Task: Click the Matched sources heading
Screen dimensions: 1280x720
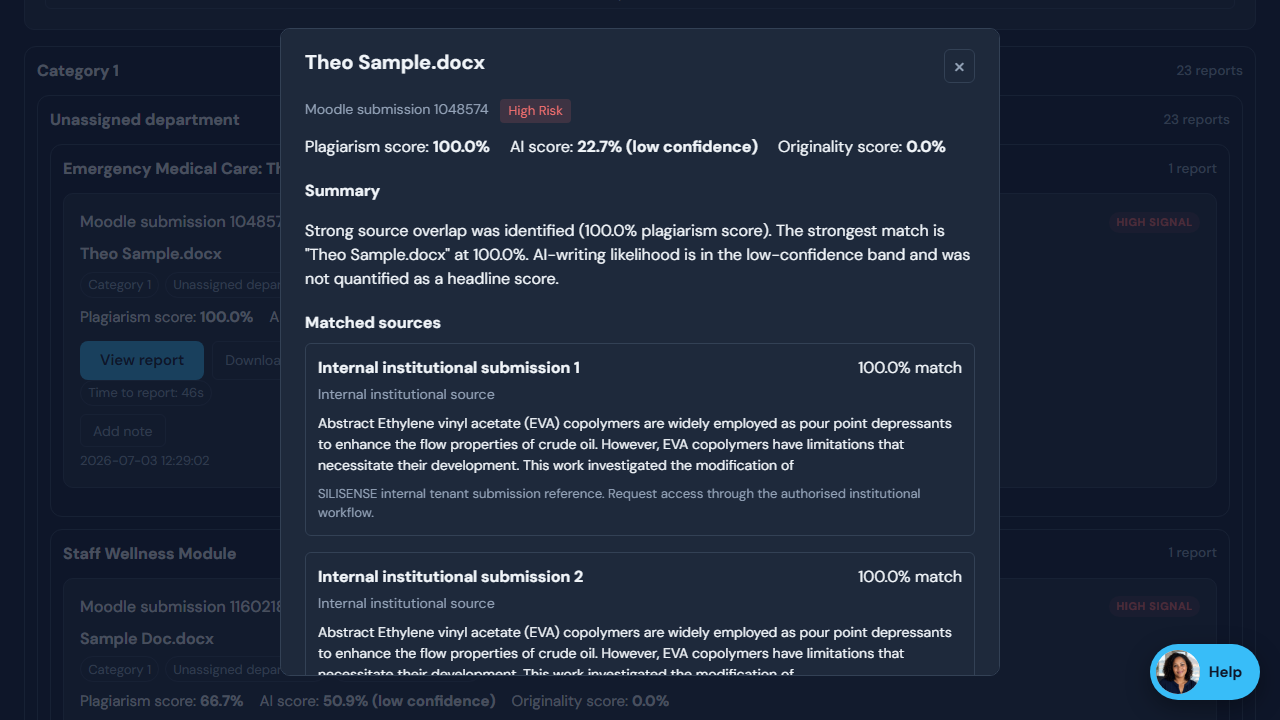Action: pyautogui.click(x=373, y=323)
